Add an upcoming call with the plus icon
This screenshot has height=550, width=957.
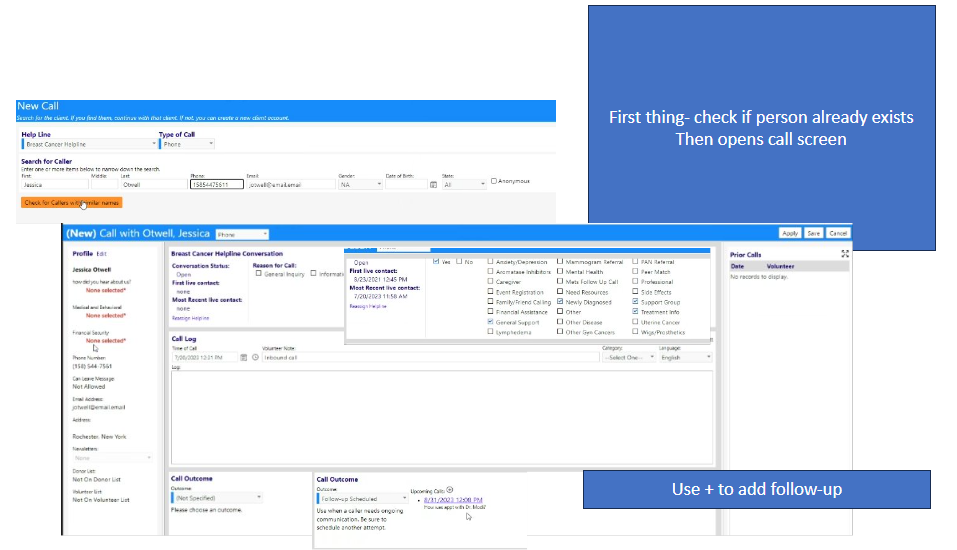tap(450, 490)
